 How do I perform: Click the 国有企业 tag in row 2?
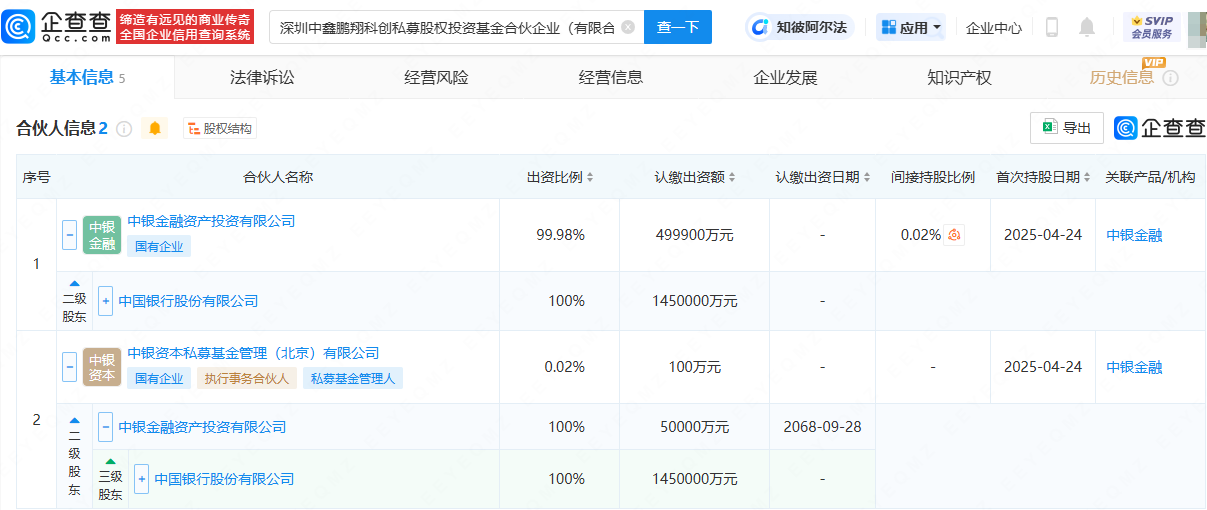159,378
